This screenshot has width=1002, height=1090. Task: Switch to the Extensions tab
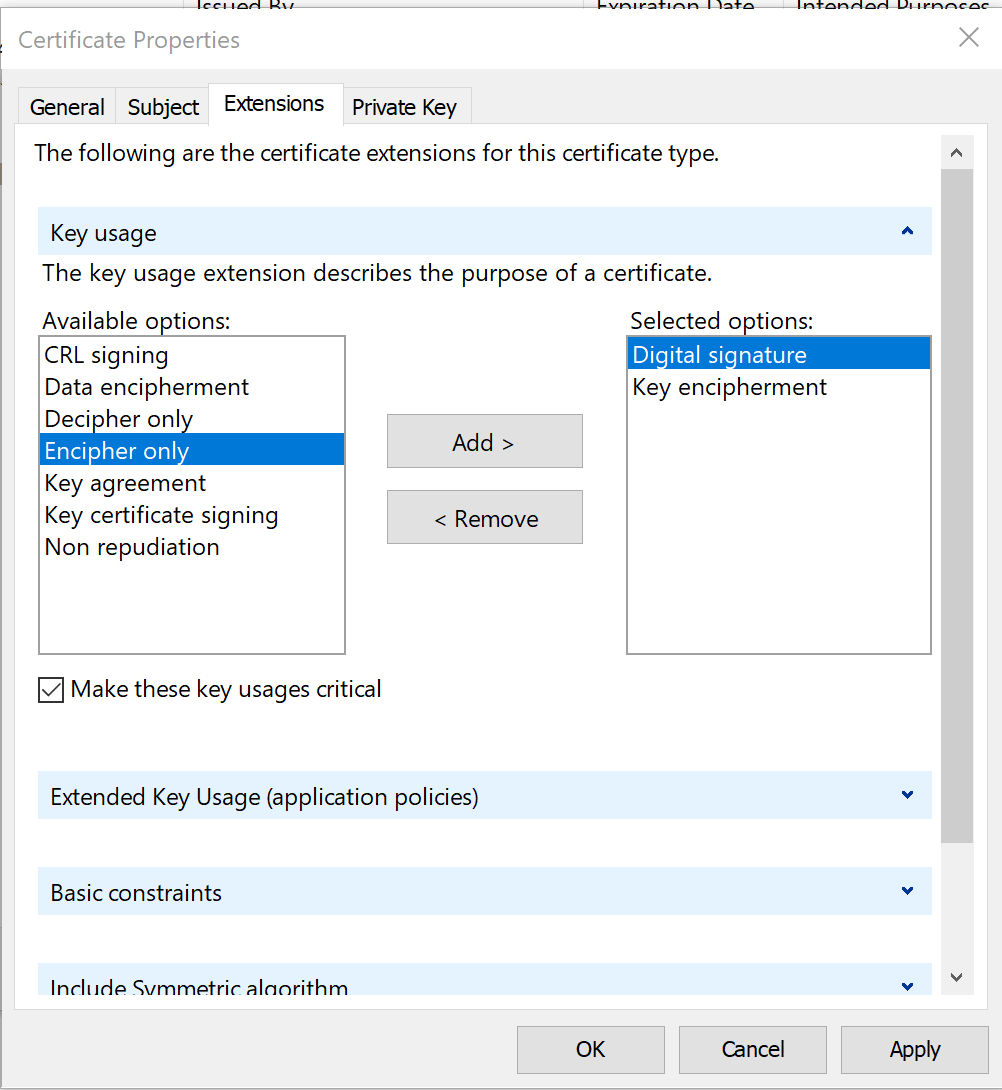click(275, 102)
